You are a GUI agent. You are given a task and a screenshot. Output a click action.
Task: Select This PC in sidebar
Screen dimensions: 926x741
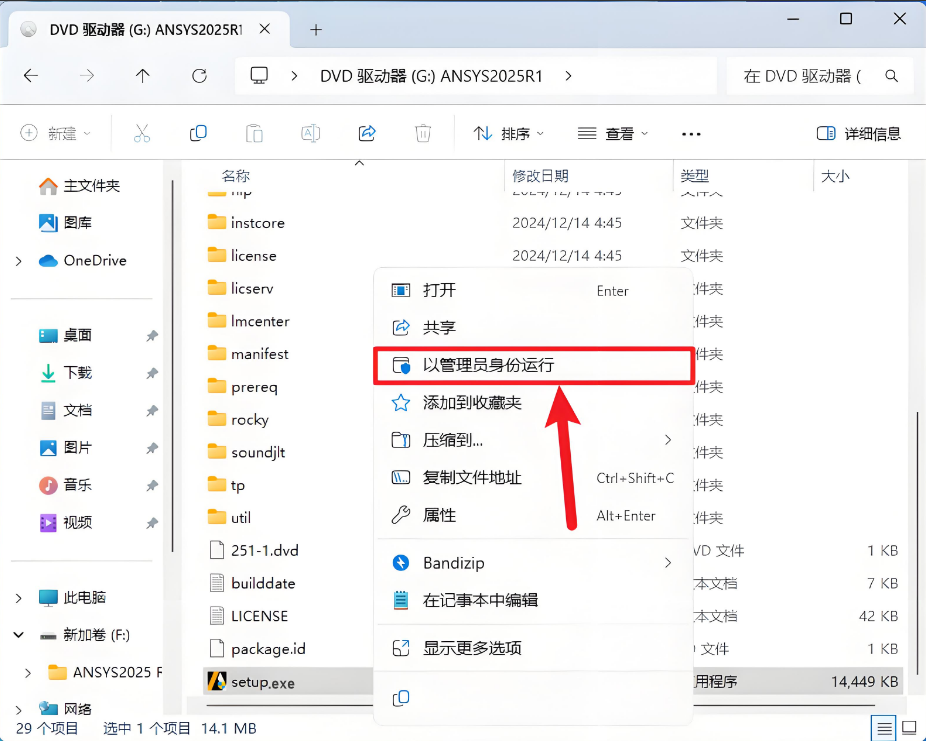72,598
